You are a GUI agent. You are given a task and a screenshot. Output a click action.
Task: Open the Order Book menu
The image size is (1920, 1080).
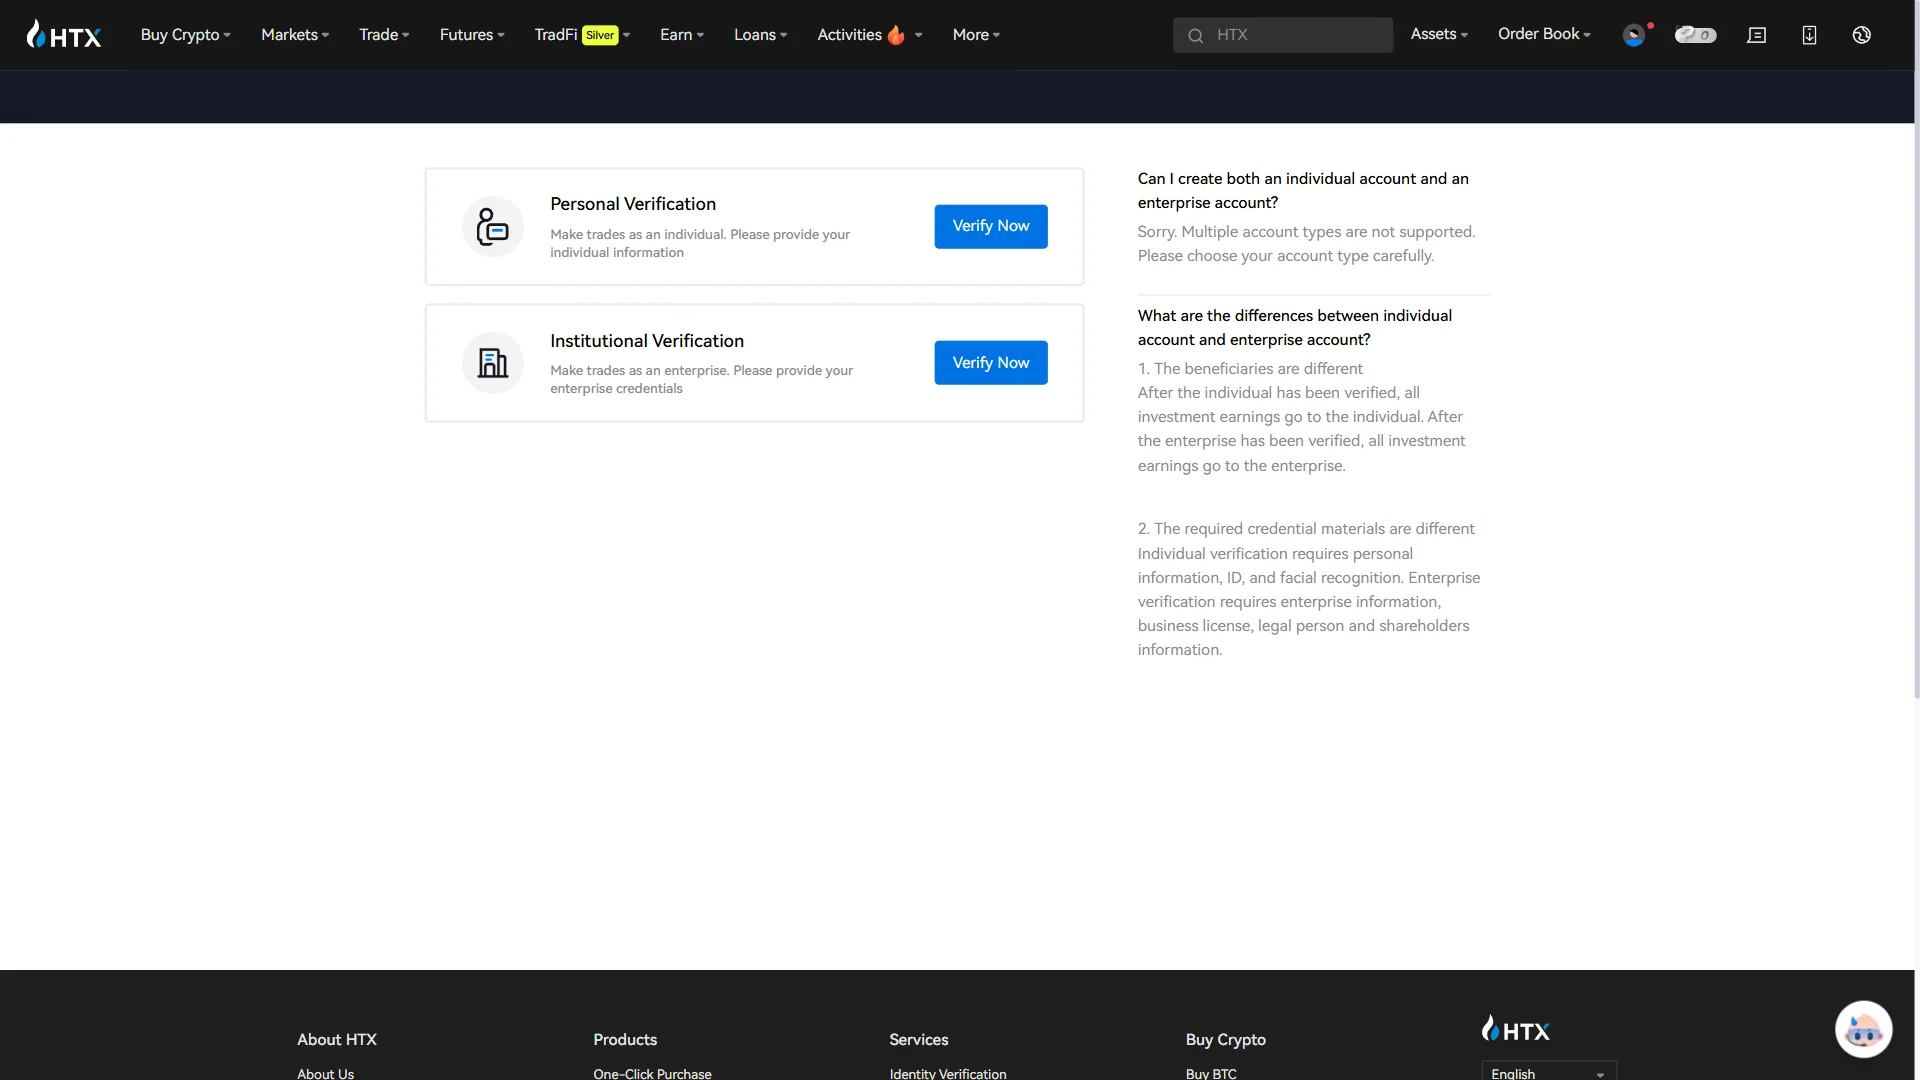pos(1544,34)
